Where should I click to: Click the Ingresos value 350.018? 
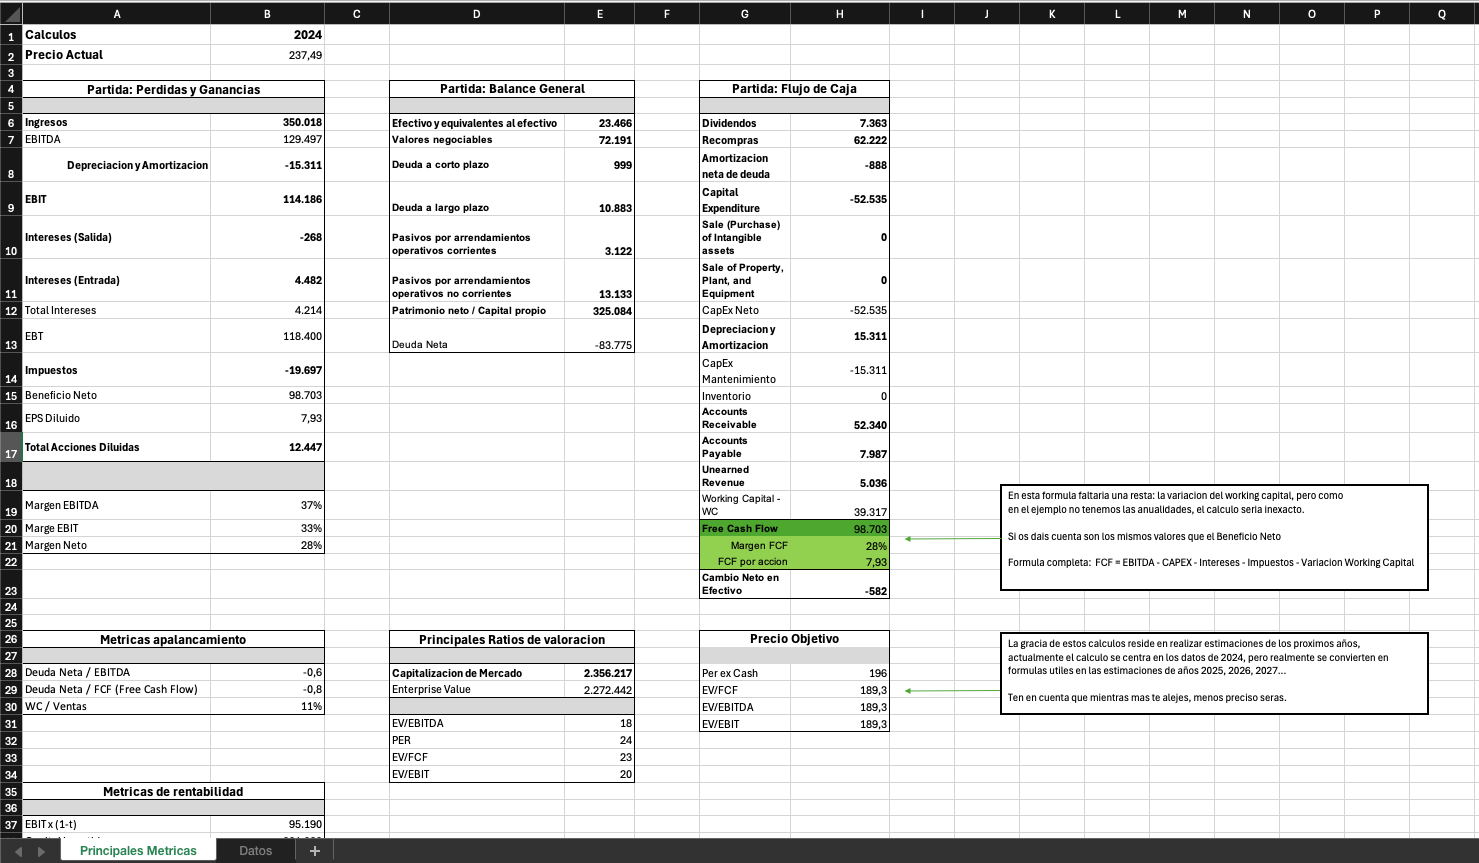[x=267, y=123]
